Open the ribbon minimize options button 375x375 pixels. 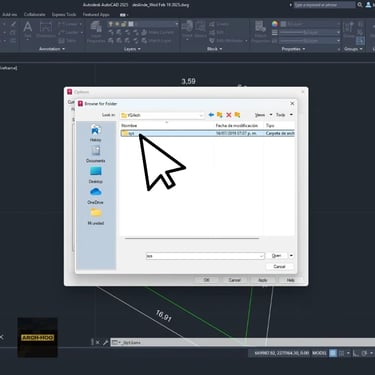pyautogui.click(x=123, y=15)
